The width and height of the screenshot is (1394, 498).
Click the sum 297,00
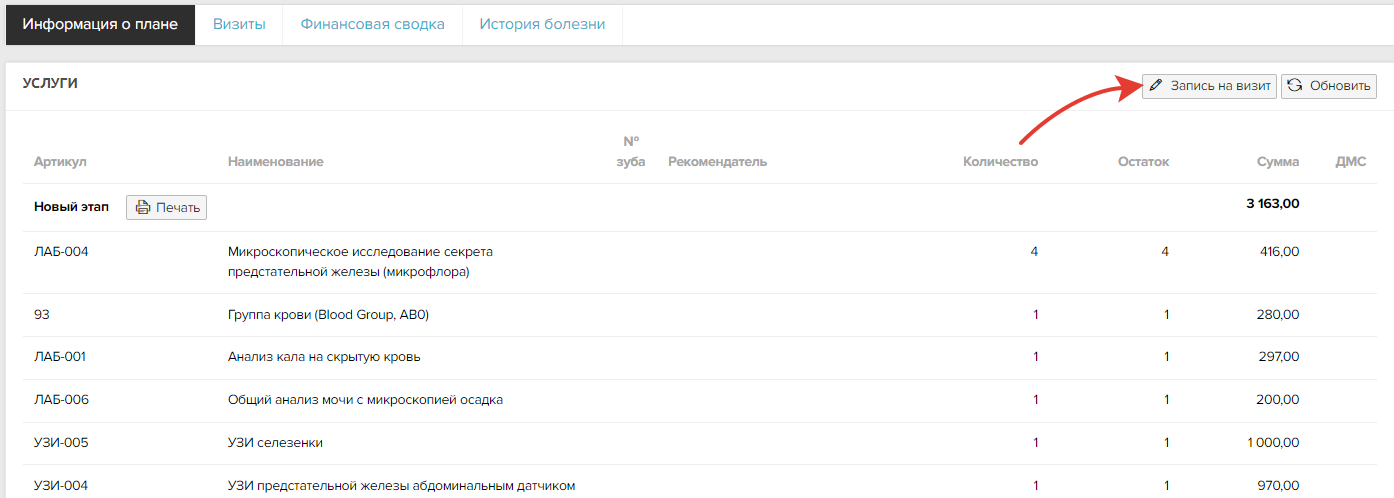pyautogui.click(x=1279, y=357)
